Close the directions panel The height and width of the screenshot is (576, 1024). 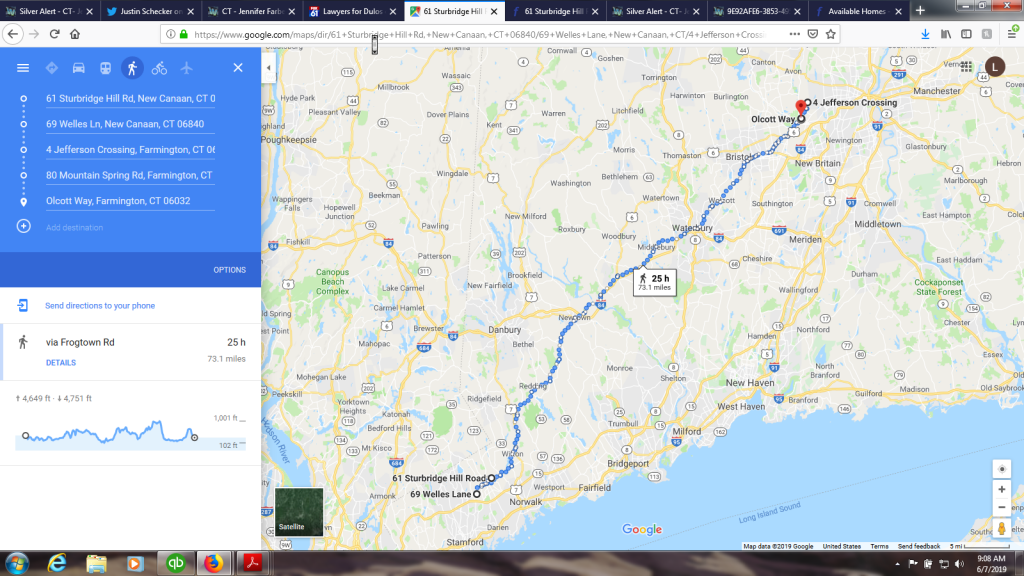(x=238, y=68)
